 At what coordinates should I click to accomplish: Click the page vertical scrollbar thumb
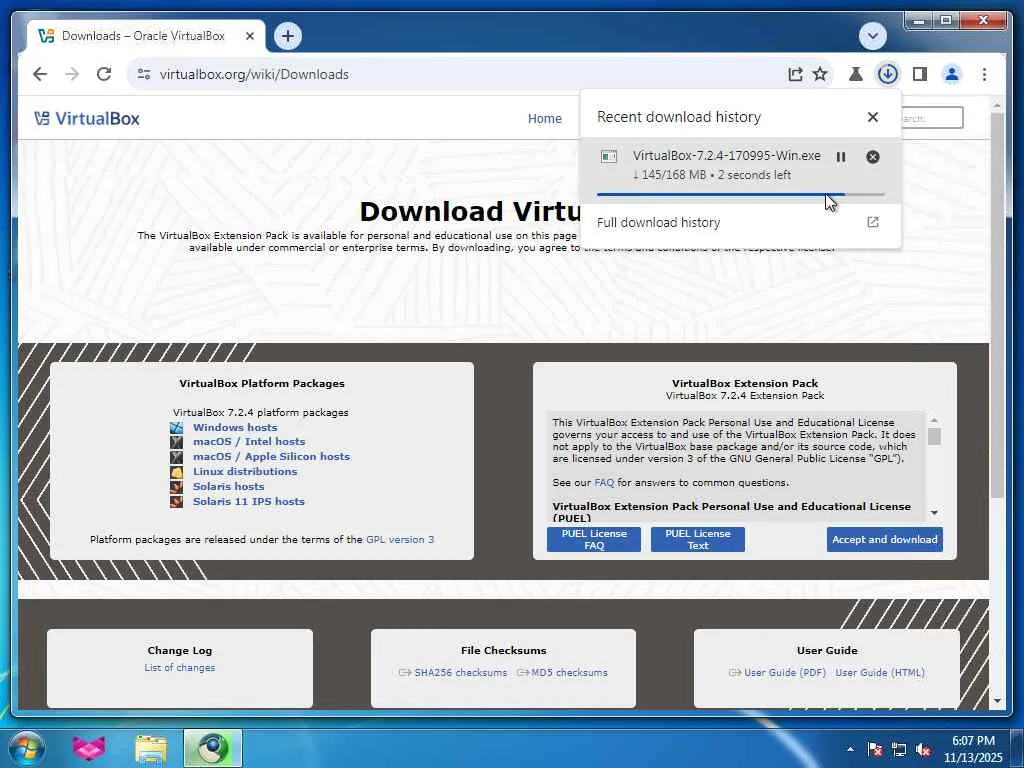(x=997, y=305)
